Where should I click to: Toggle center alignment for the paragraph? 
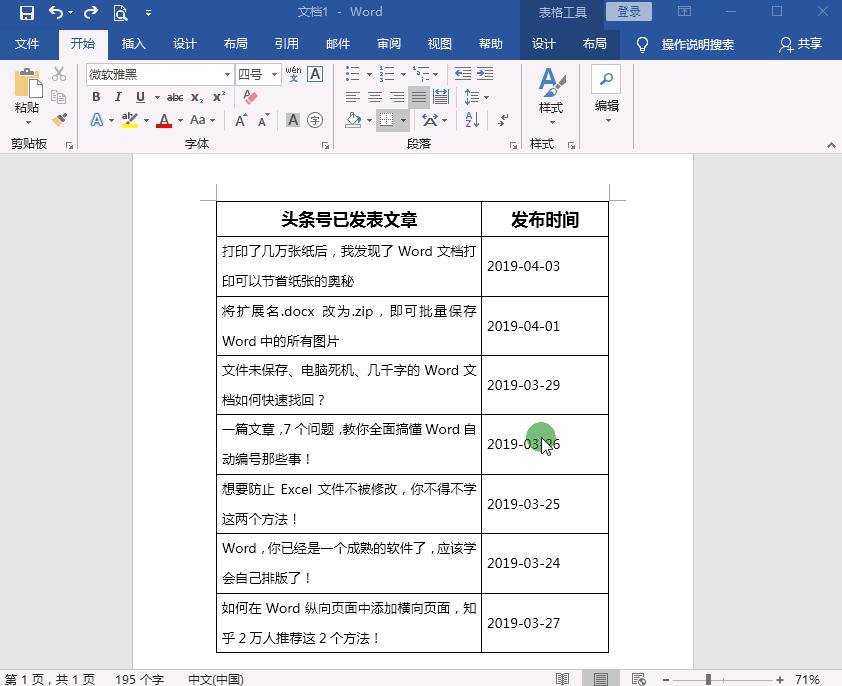[x=373, y=95]
